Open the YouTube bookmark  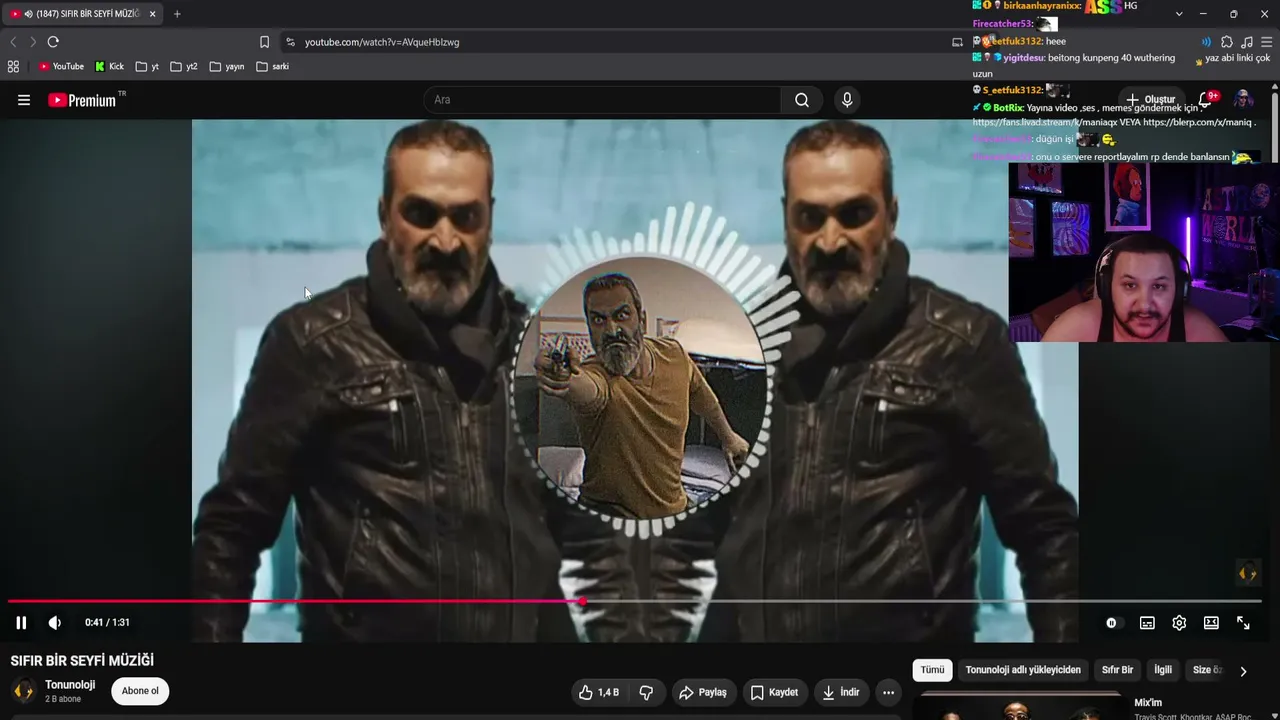pyautogui.click(x=62, y=67)
